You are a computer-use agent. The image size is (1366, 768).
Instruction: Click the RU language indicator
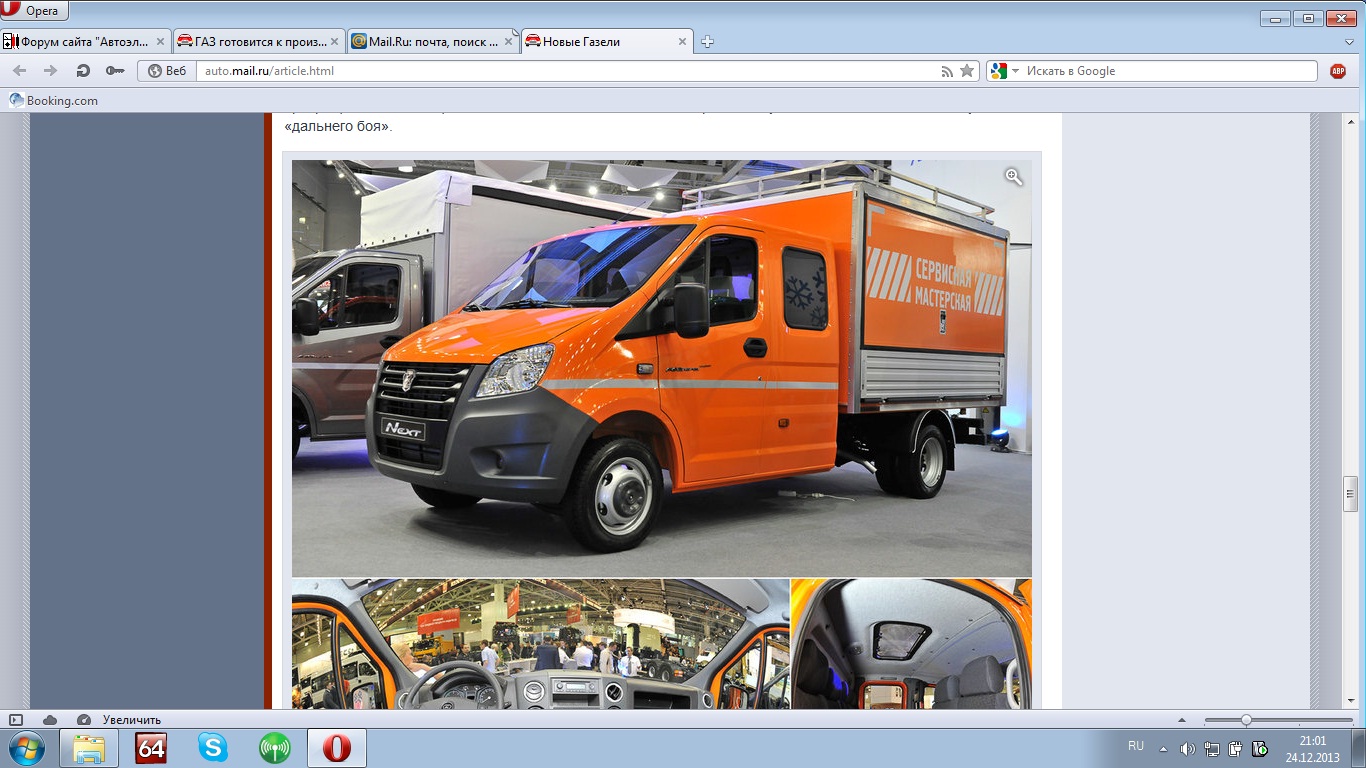click(1136, 746)
